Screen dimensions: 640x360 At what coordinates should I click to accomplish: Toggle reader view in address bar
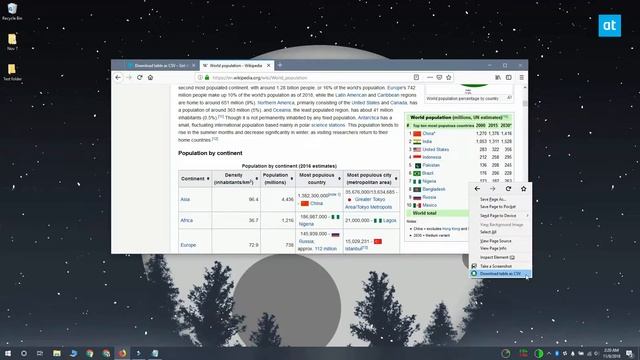(416, 77)
